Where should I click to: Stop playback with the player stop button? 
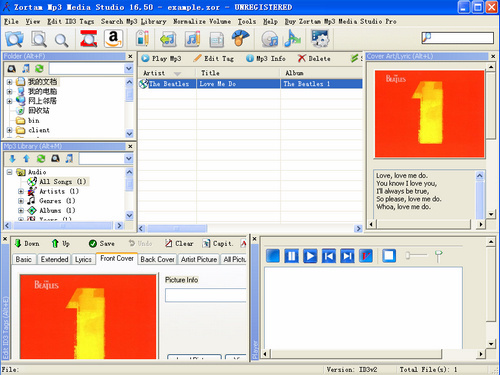[273, 256]
